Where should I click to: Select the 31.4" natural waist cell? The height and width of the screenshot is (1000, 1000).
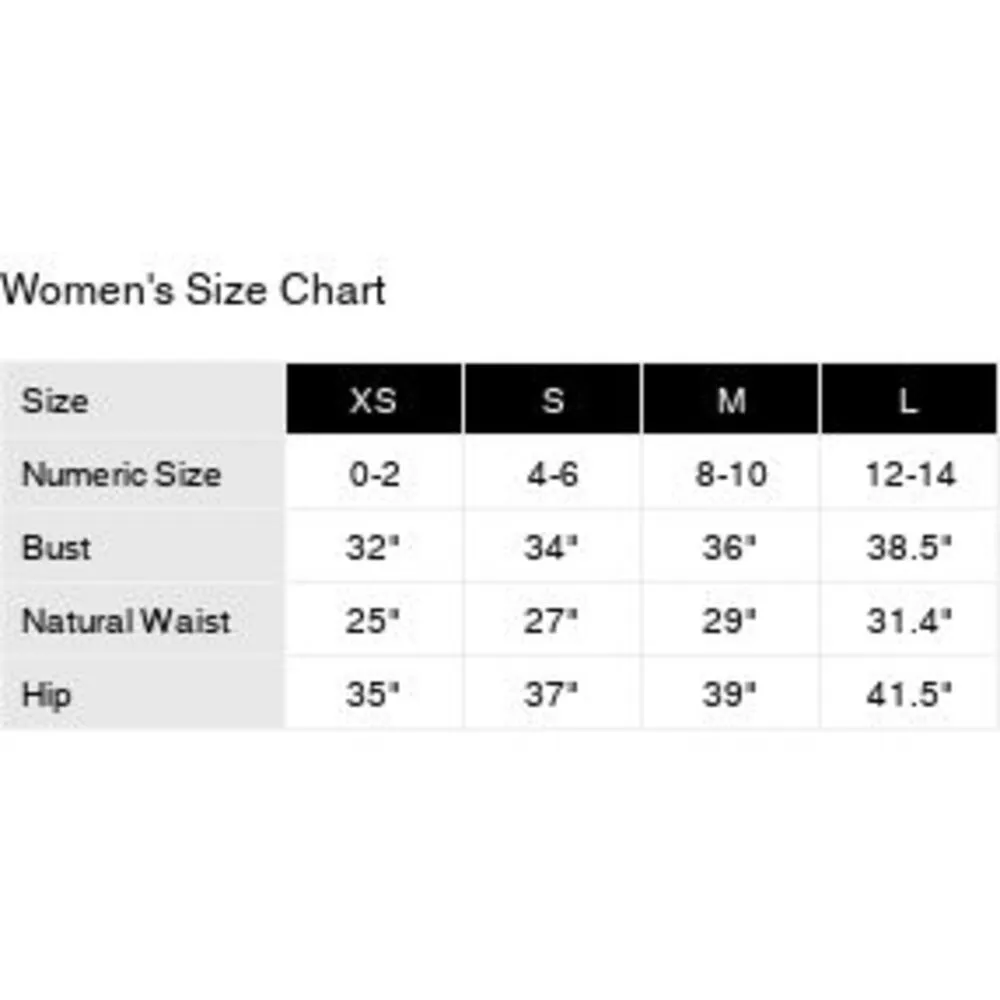pos(908,621)
